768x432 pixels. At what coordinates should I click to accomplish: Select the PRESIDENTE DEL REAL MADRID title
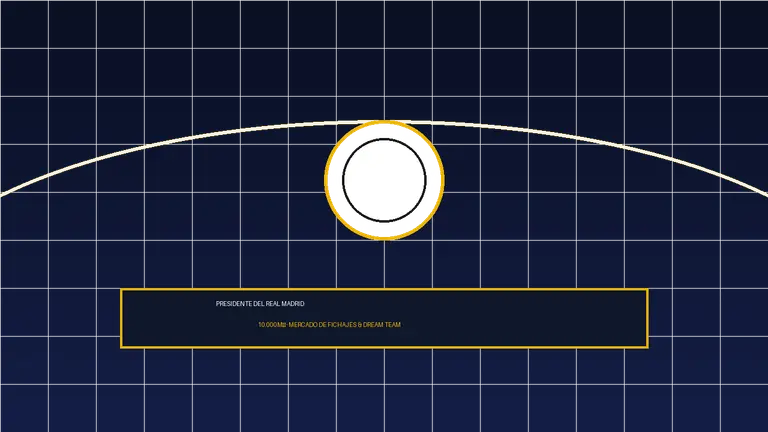260,304
